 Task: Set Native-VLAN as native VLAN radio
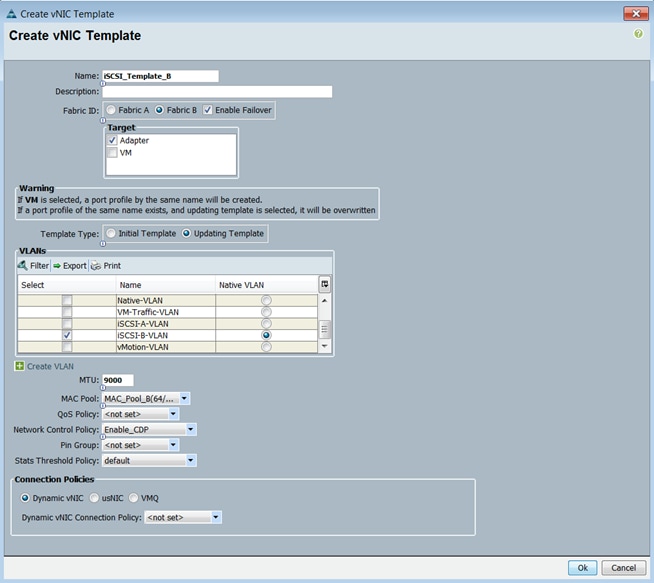[266, 300]
